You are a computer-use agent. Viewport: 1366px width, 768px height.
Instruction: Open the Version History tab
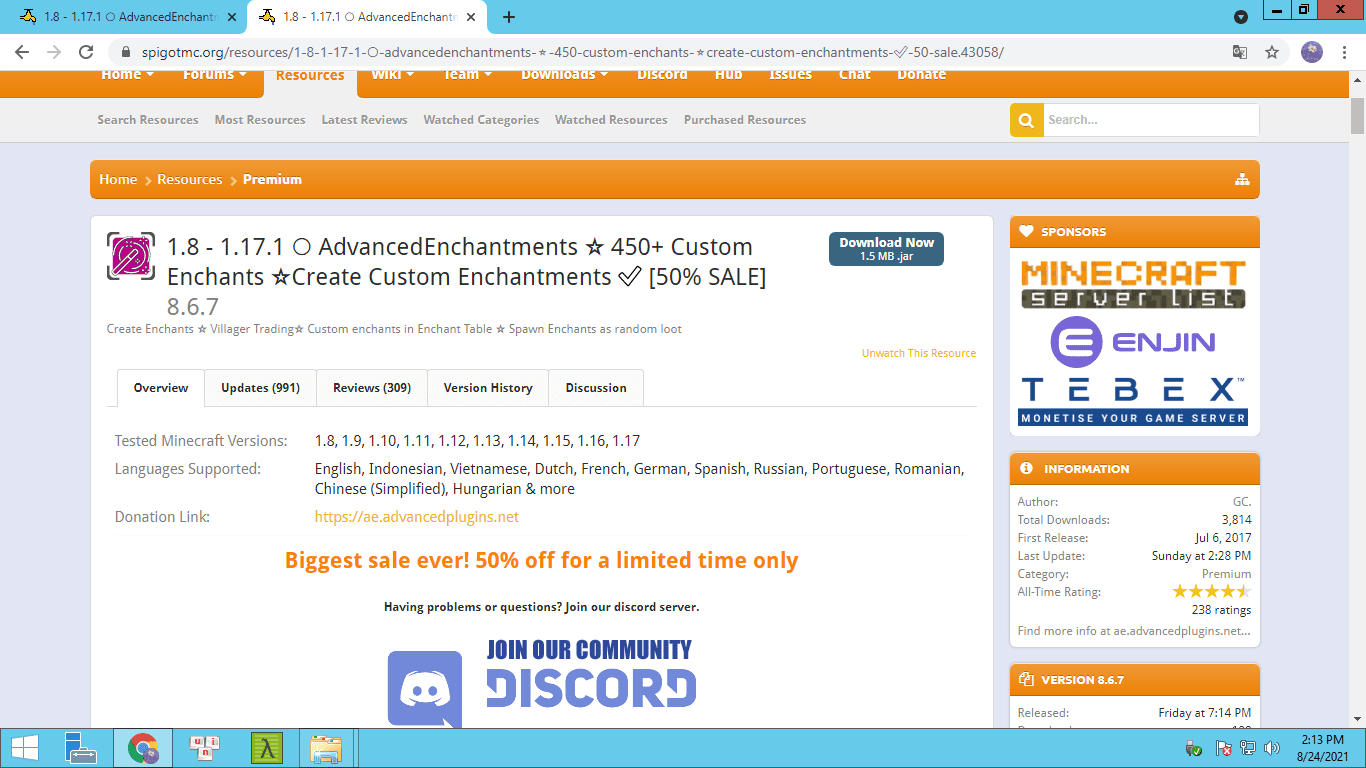pos(488,388)
